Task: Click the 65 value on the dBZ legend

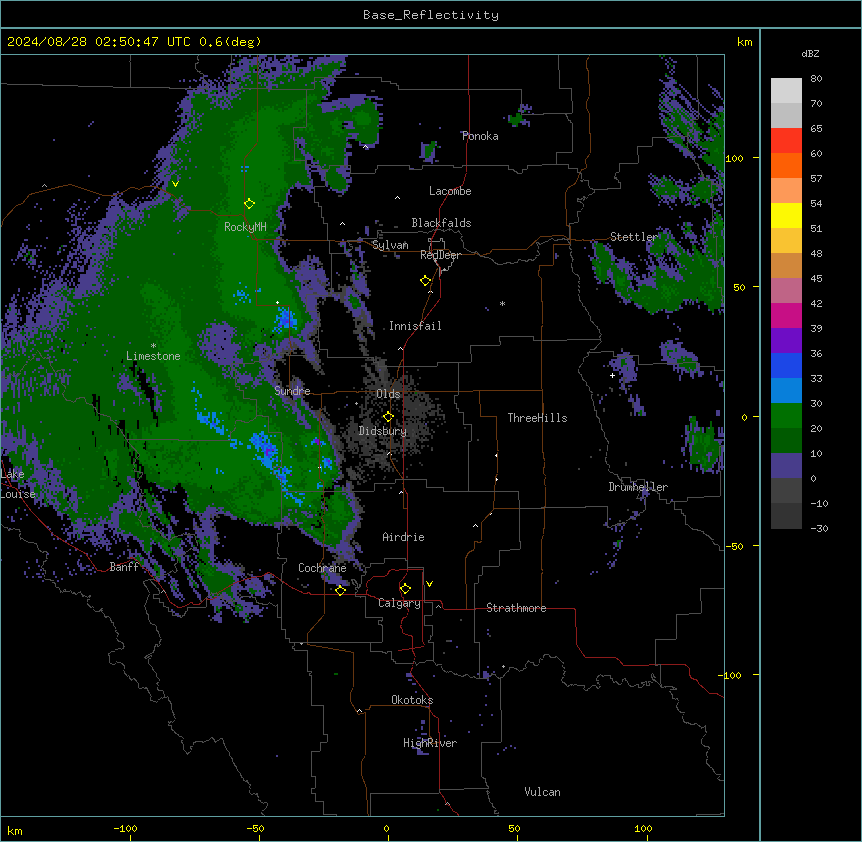Action: point(816,129)
